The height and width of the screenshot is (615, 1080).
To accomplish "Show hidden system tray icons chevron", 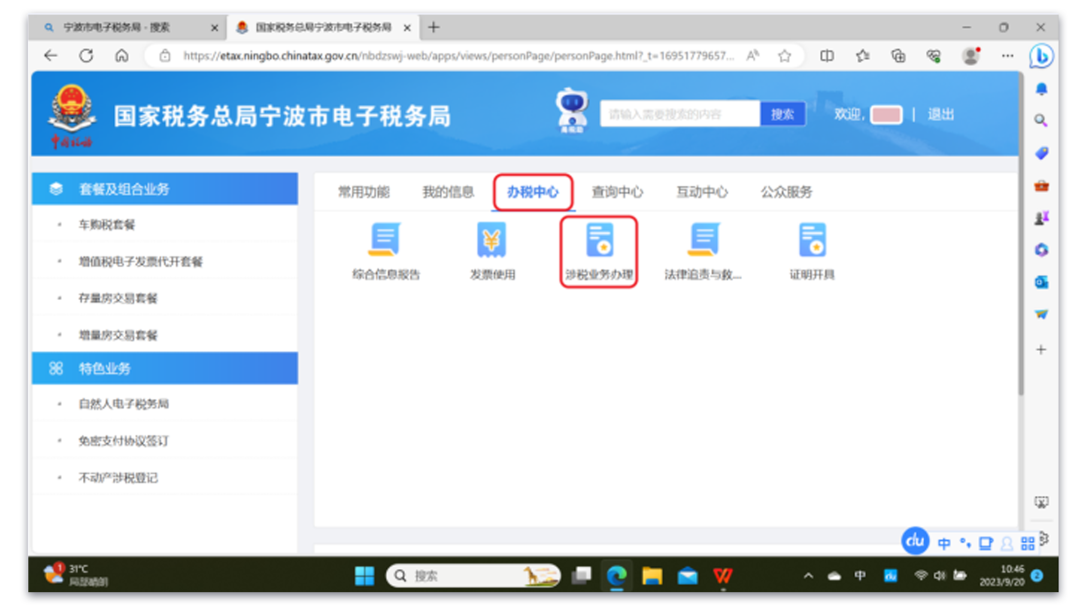I will [808, 576].
